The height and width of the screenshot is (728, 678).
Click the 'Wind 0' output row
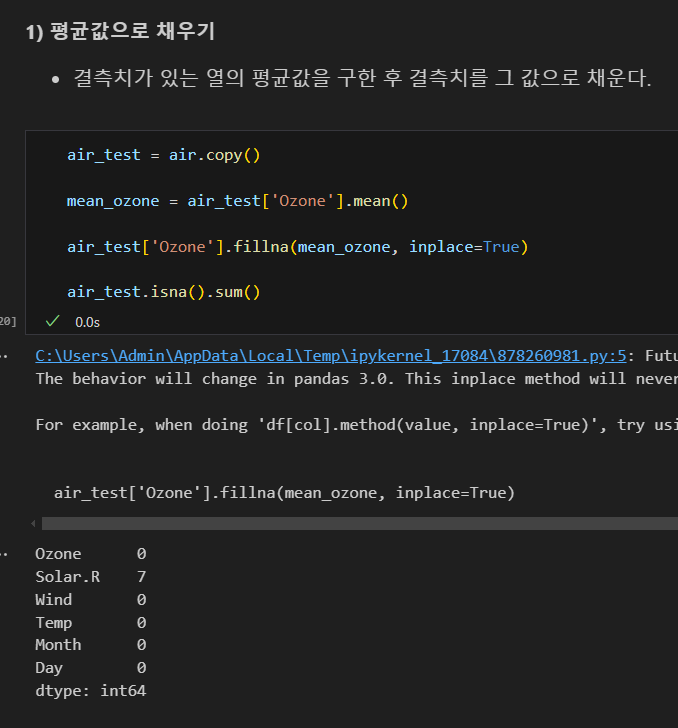pyautogui.click(x=91, y=599)
